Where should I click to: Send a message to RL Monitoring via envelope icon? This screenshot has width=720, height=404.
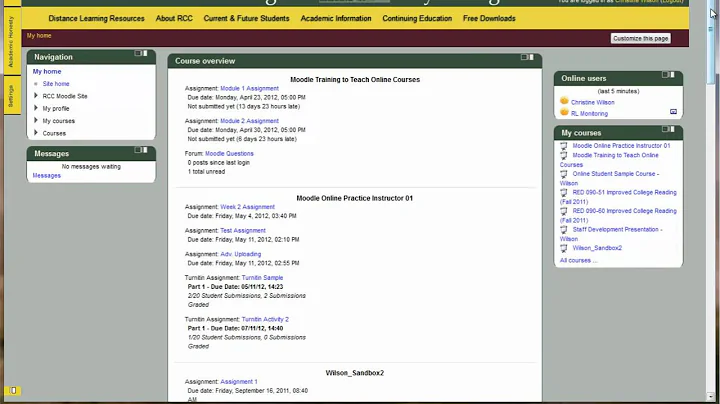pos(673,112)
